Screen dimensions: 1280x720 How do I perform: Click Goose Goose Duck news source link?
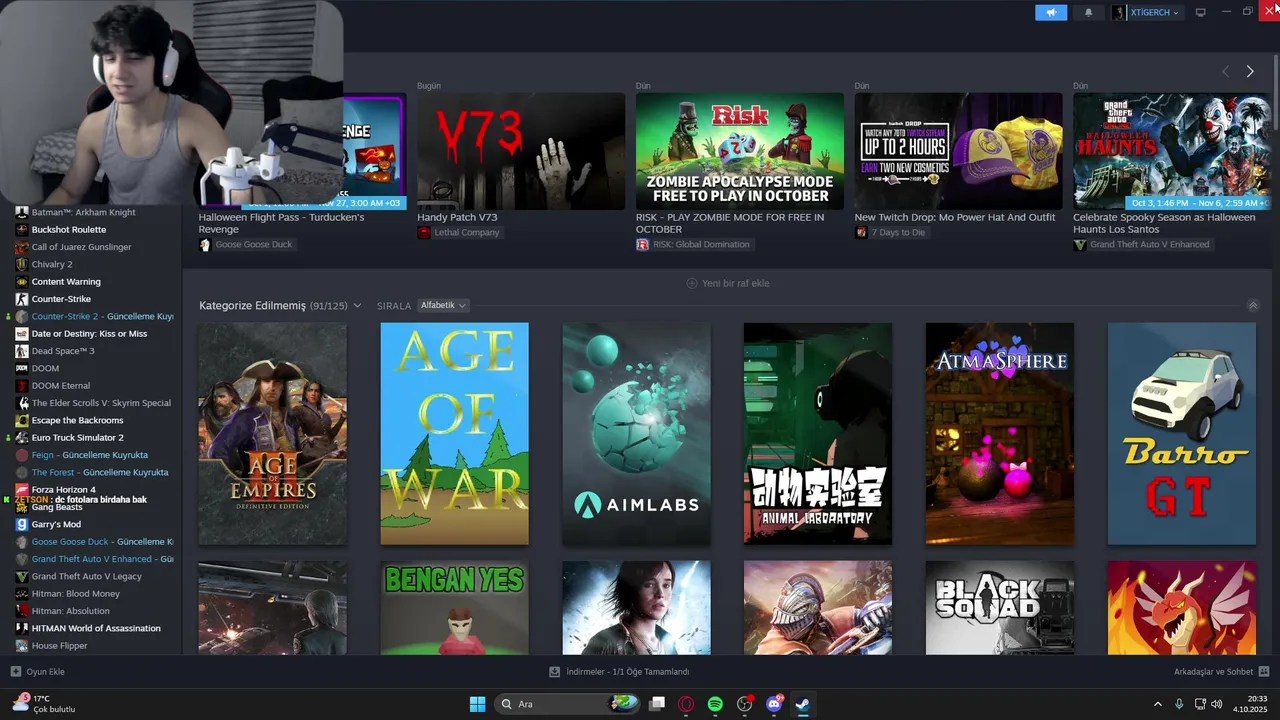click(x=254, y=244)
